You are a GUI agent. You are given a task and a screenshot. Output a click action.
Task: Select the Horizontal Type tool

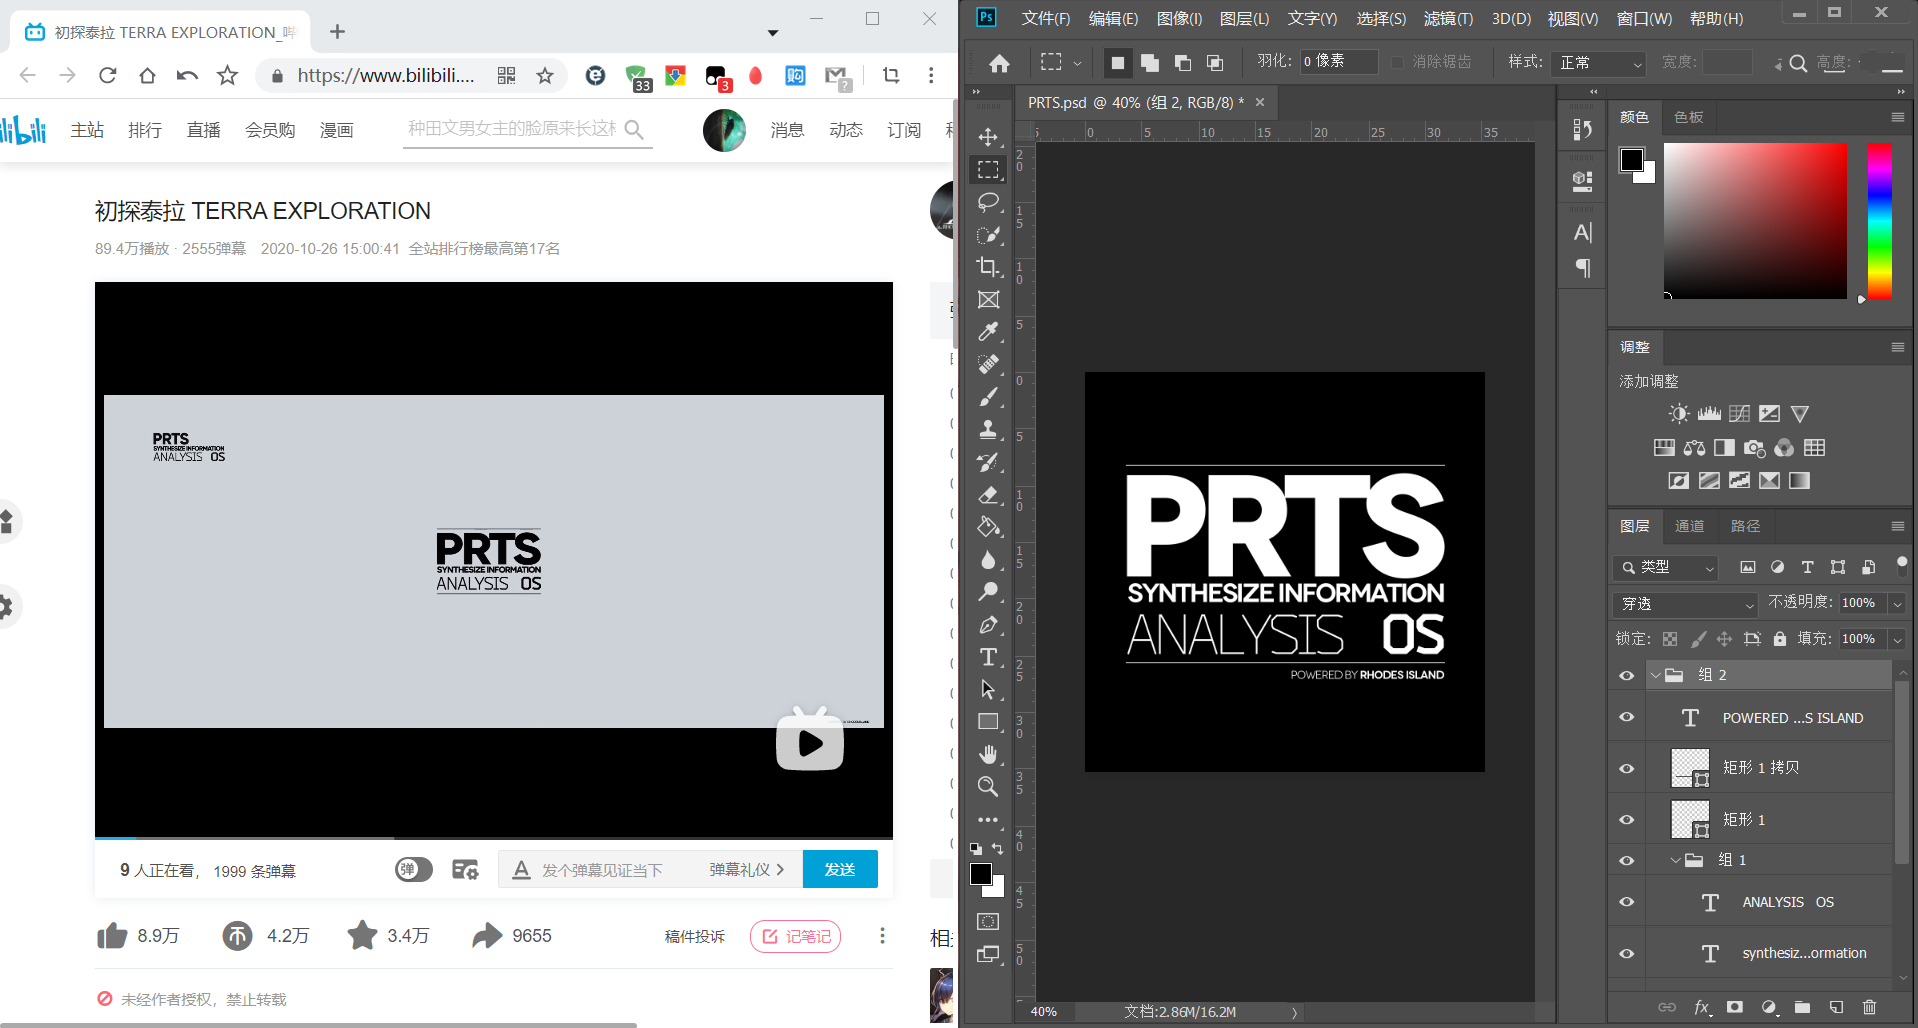[989, 657]
